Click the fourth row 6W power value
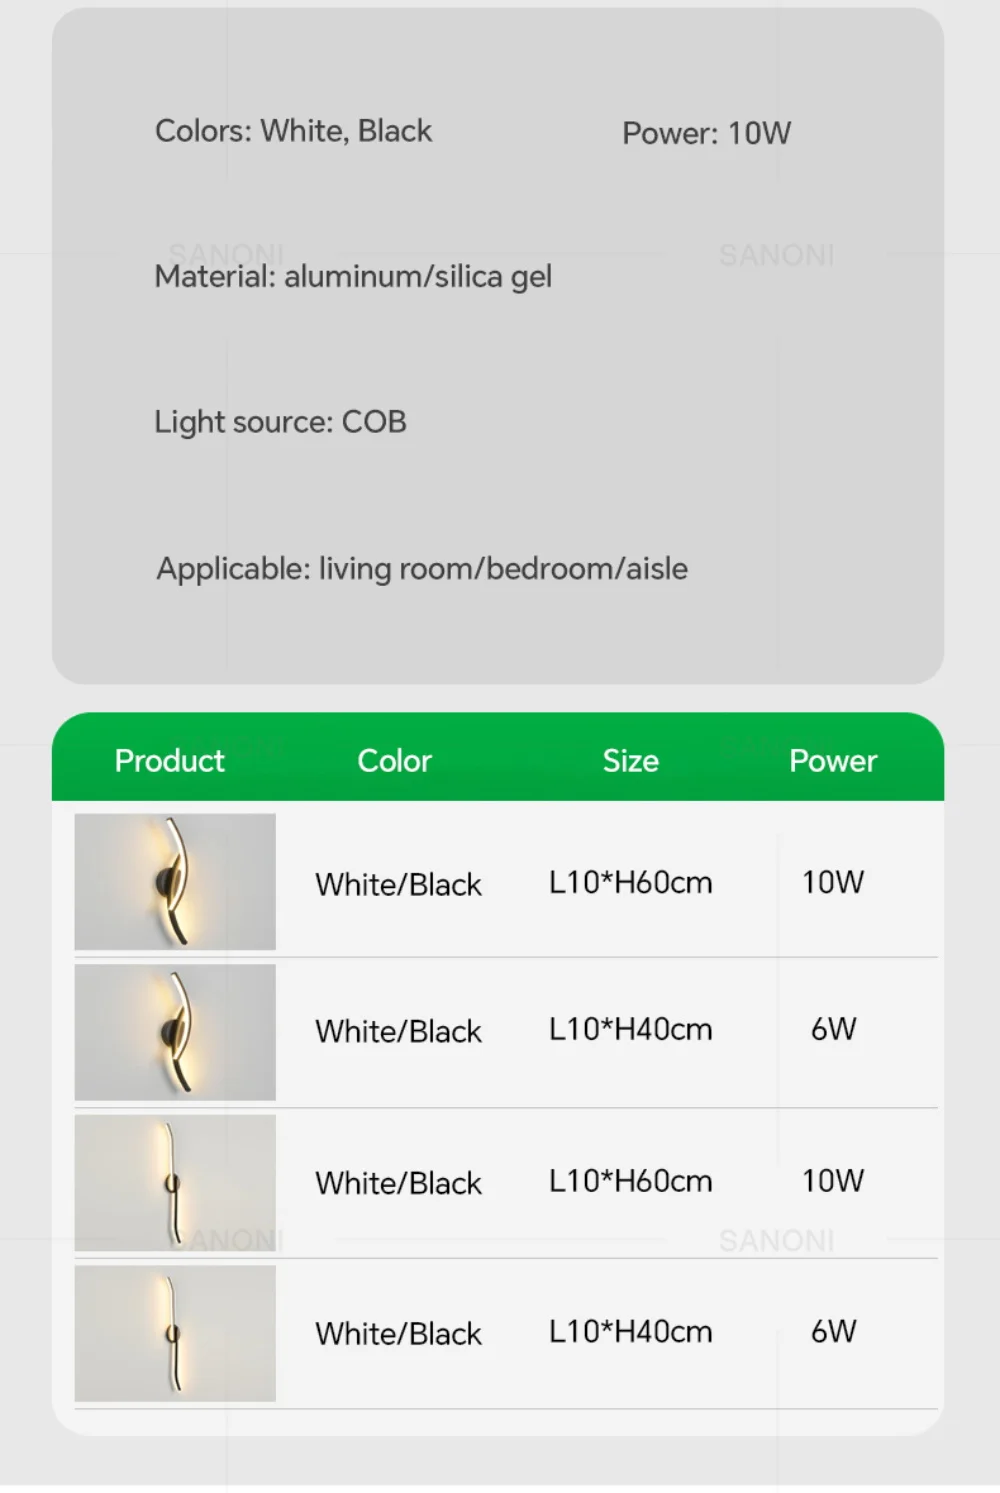 [x=833, y=1331]
